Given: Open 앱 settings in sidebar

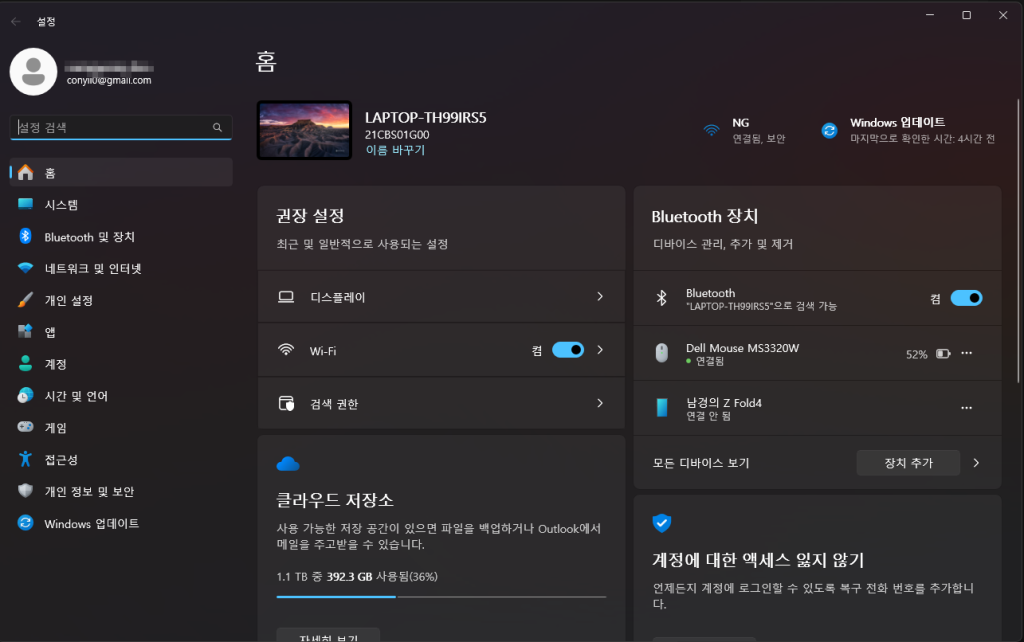Looking at the screenshot, I should click(x=121, y=332).
